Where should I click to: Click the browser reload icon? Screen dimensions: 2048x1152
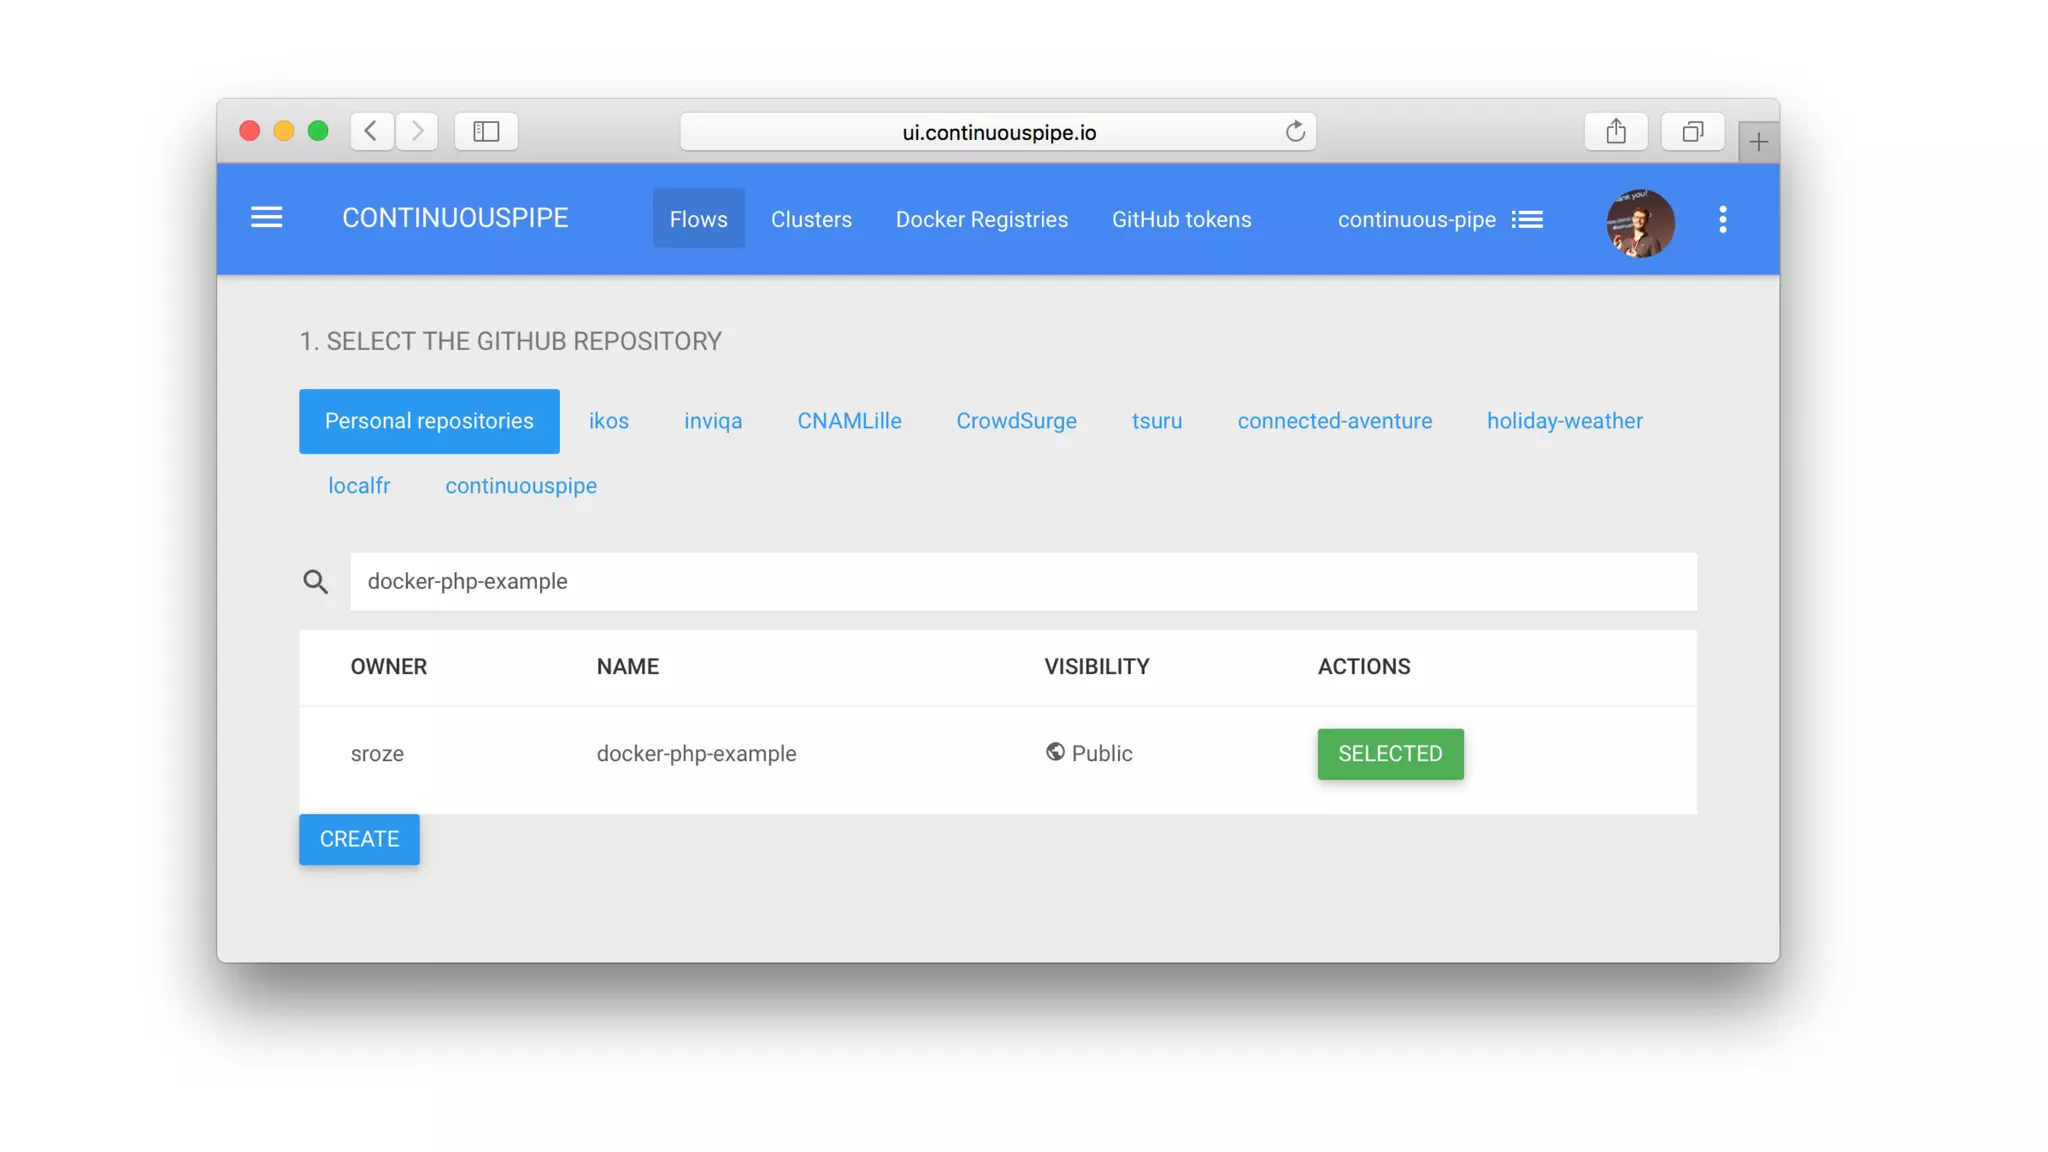coord(1295,132)
